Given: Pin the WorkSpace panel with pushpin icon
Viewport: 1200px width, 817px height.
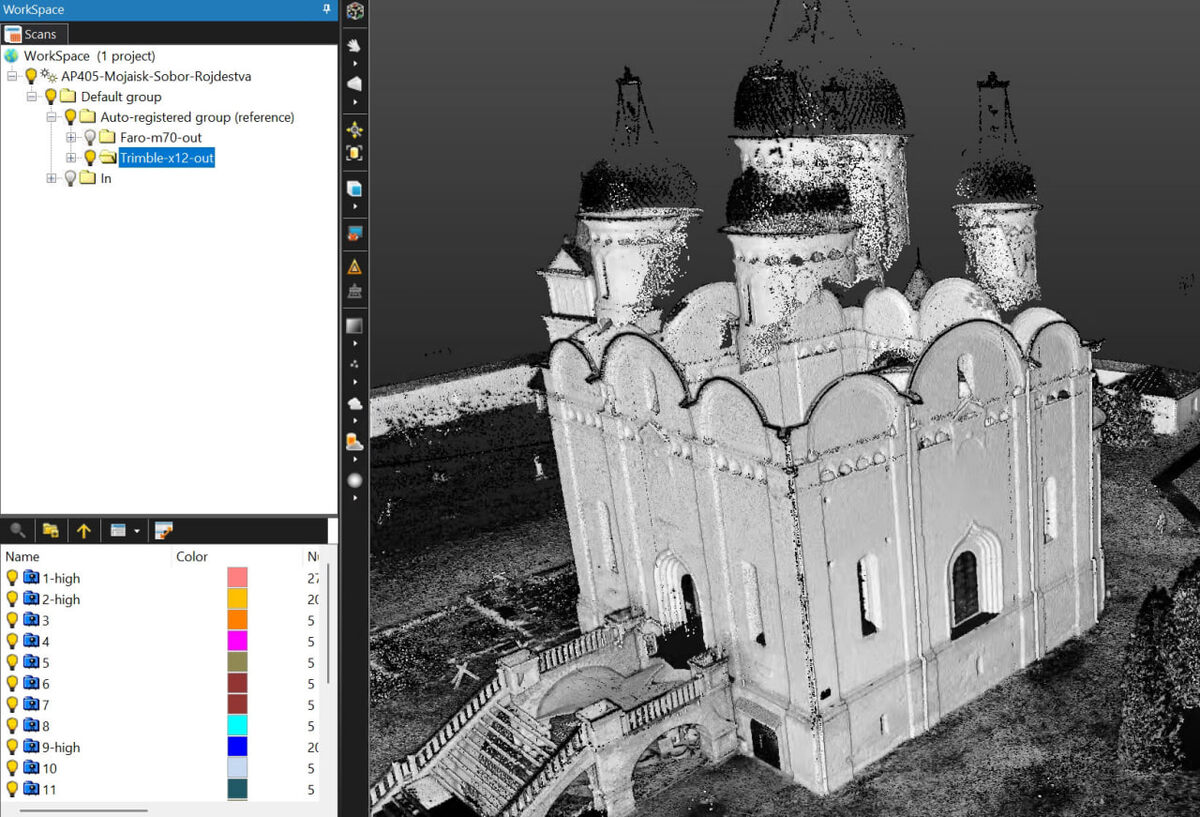Looking at the screenshot, I should 326,9.
